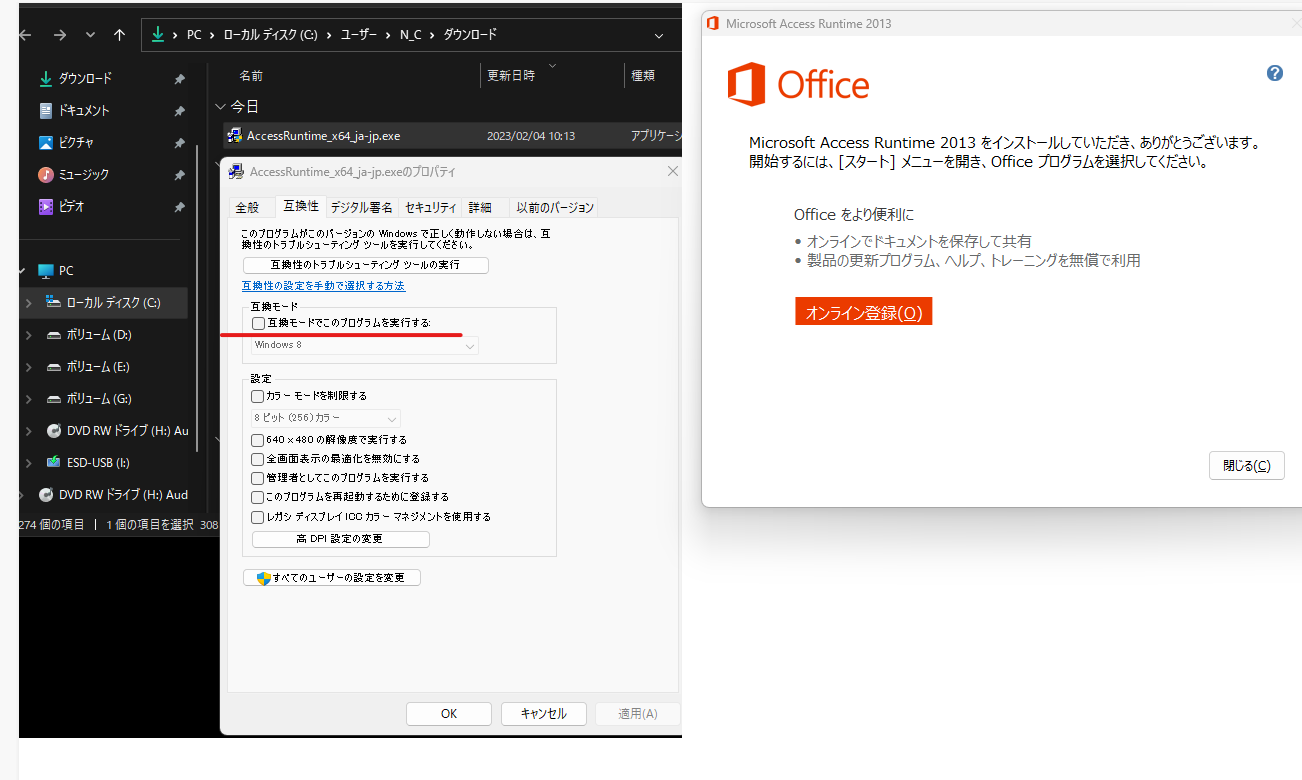Switch to the 以前のバージョン tab
This screenshot has width=1302, height=780.
click(555, 208)
